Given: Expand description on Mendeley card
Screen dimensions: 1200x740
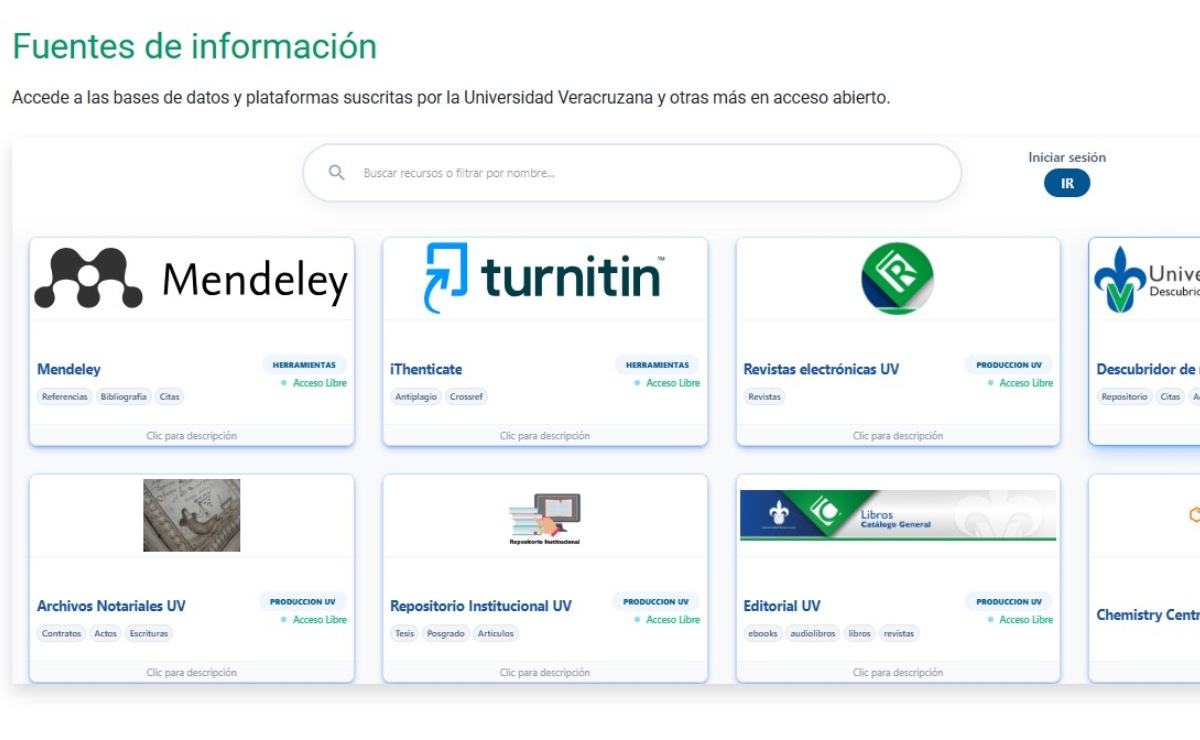Looking at the screenshot, I should (x=191, y=436).
